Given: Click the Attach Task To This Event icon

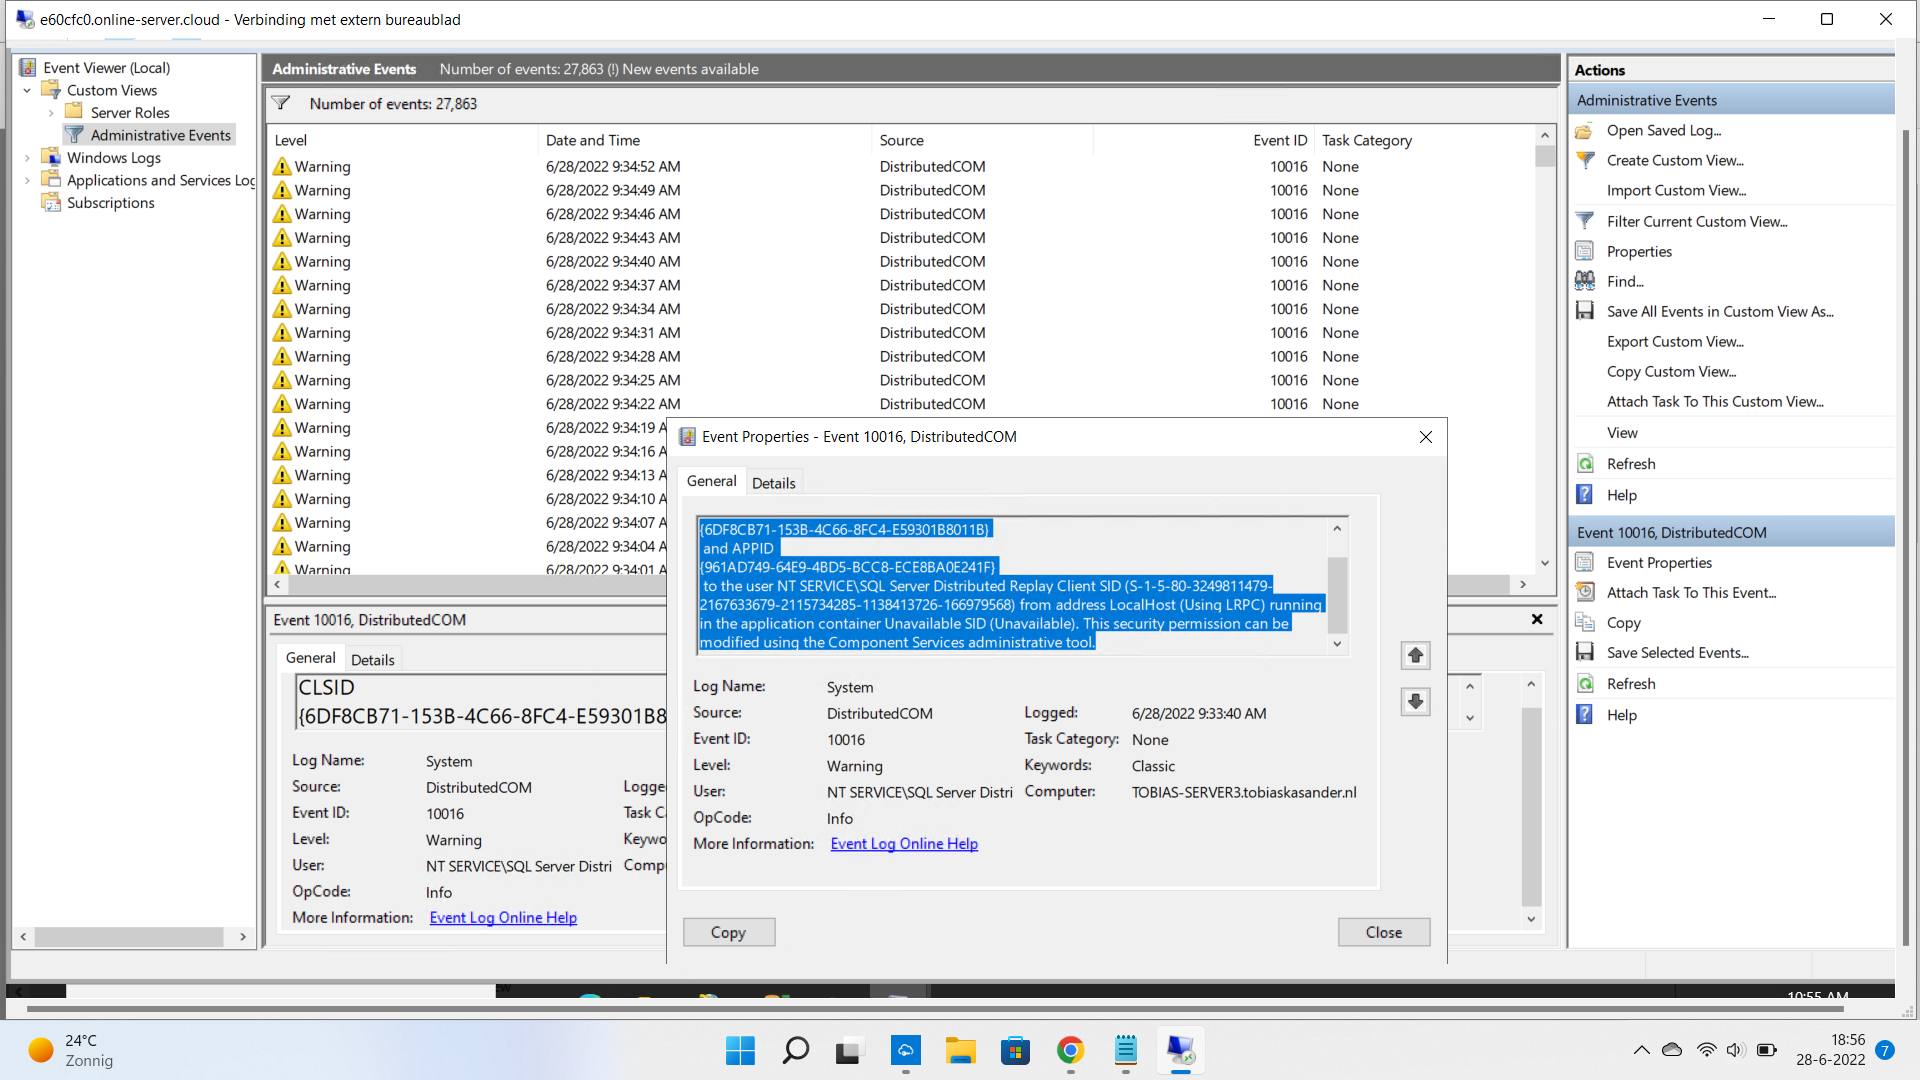Looking at the screenshot, I should pyautogui.click(x=1585, y=592).
